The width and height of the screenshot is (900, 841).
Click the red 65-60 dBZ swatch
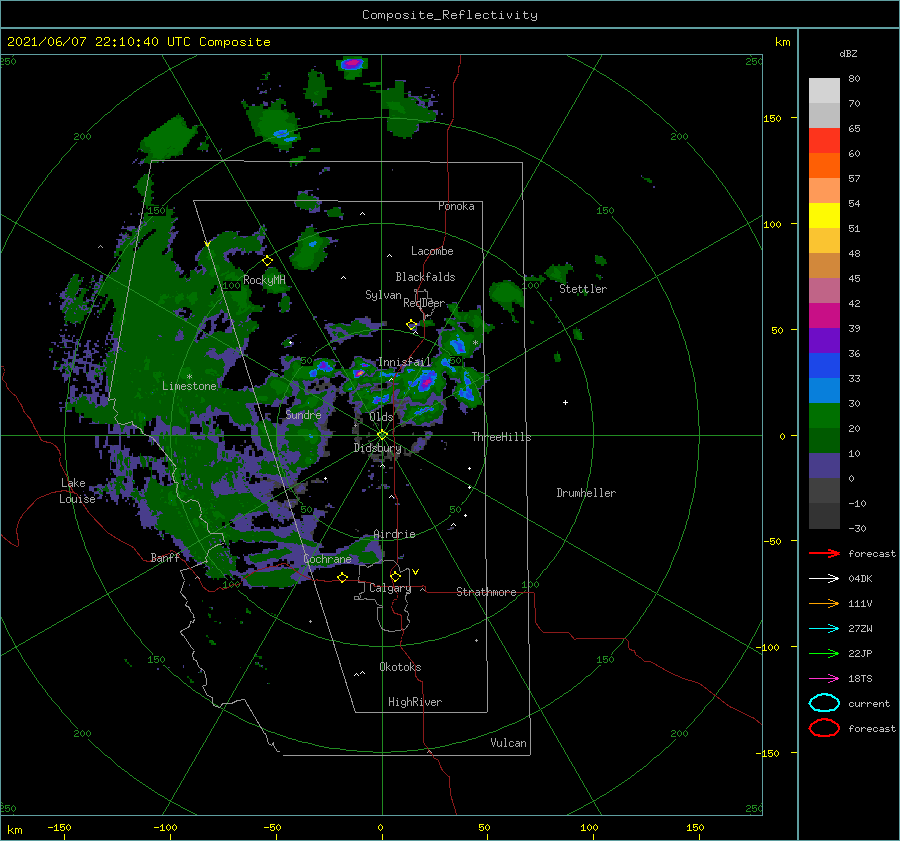(824, 141)
